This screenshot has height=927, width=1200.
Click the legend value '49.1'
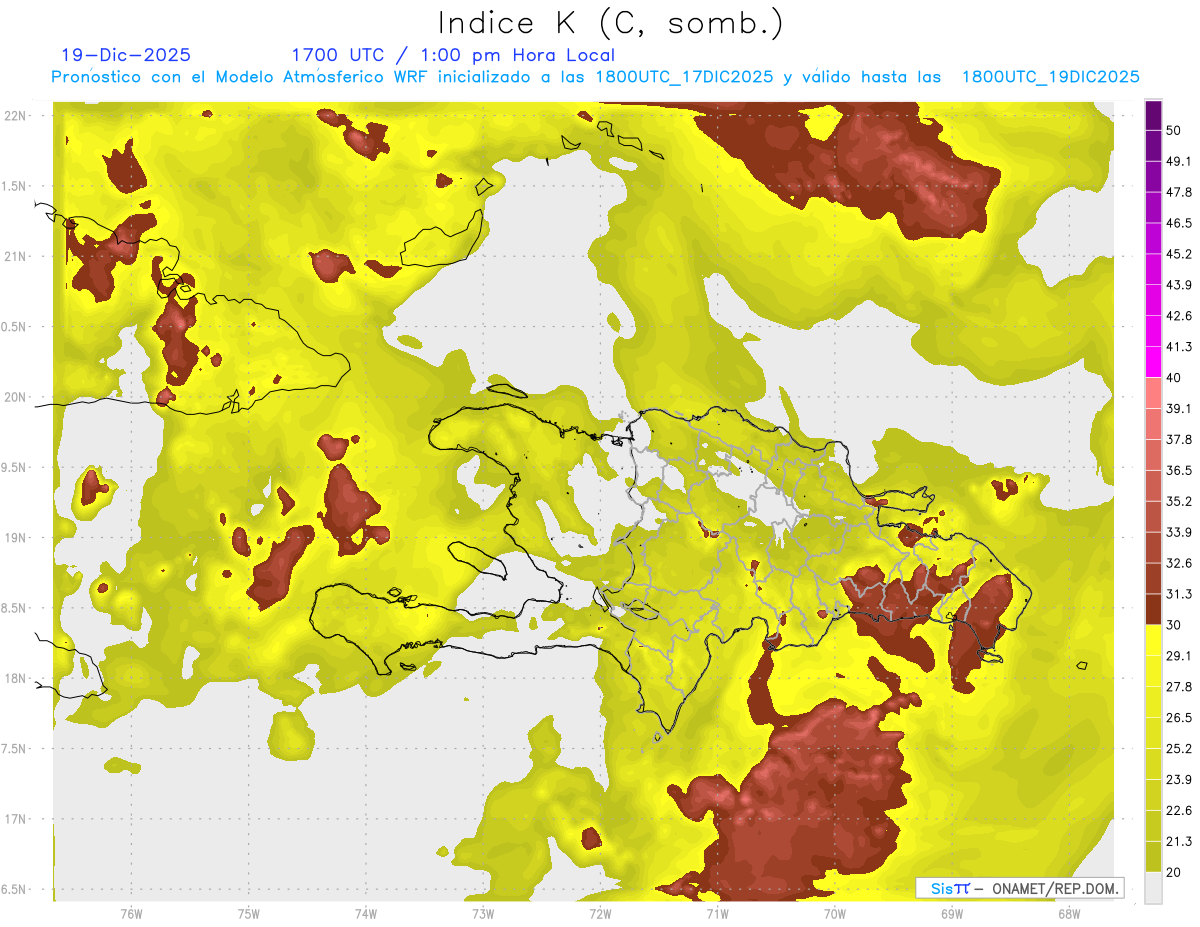pos(1178,161)
